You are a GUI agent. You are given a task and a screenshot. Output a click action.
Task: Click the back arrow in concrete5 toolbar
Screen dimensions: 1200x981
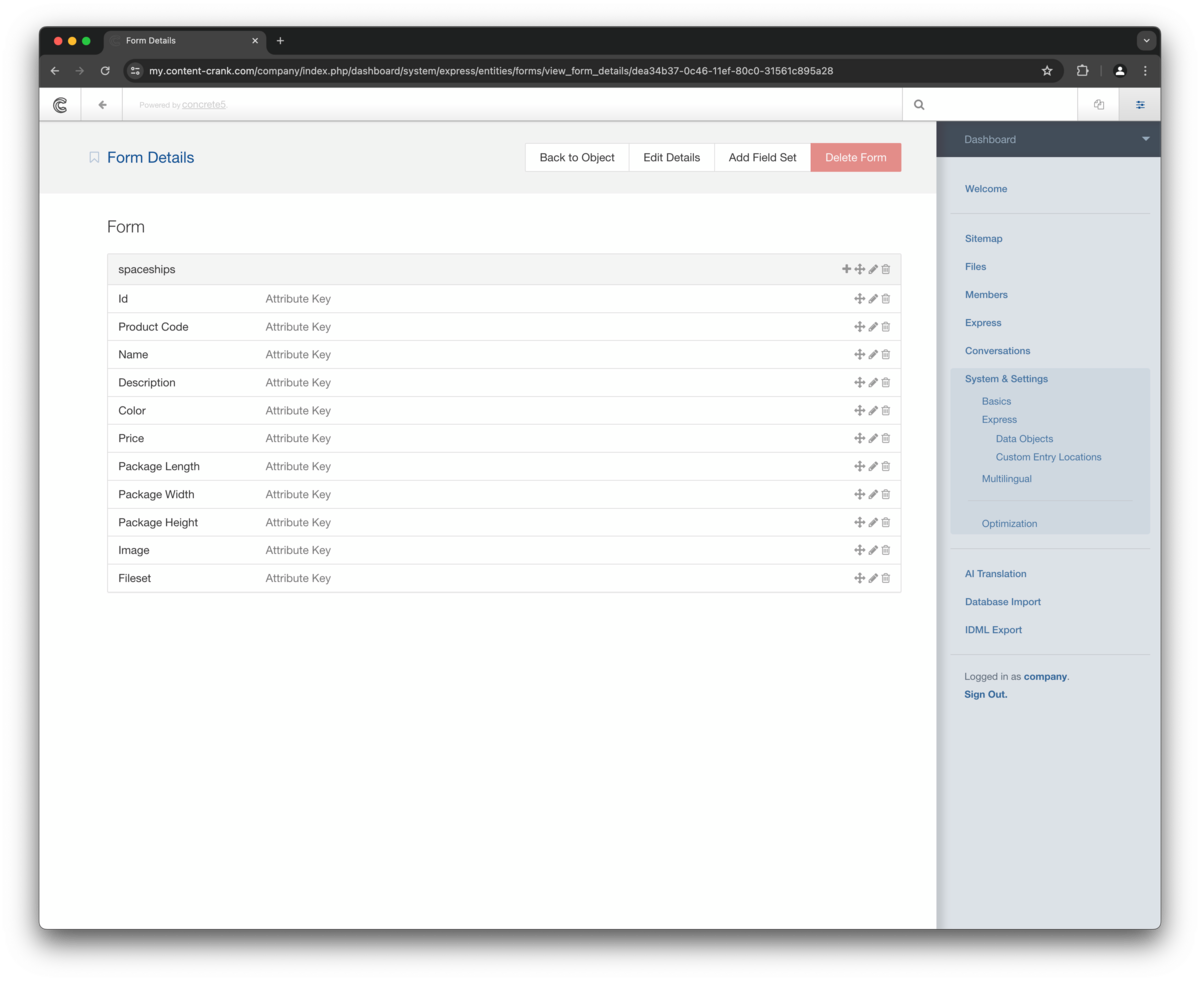102,104
